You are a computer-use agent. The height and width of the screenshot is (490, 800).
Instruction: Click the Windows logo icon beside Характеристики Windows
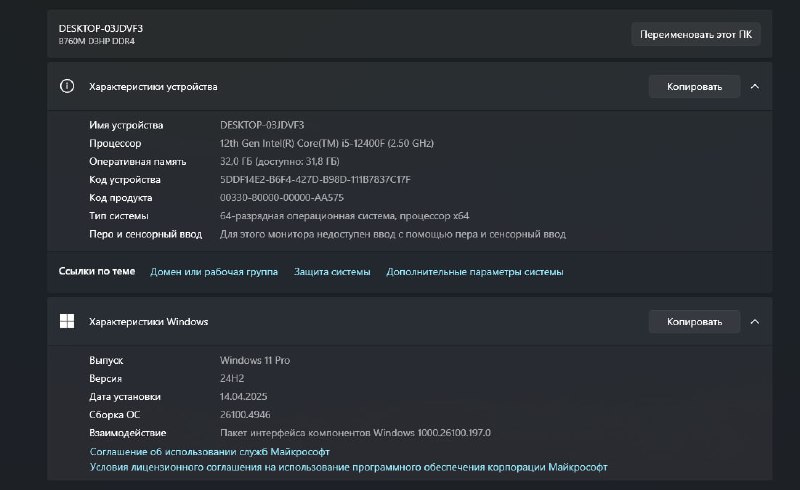tap(67, 321)
